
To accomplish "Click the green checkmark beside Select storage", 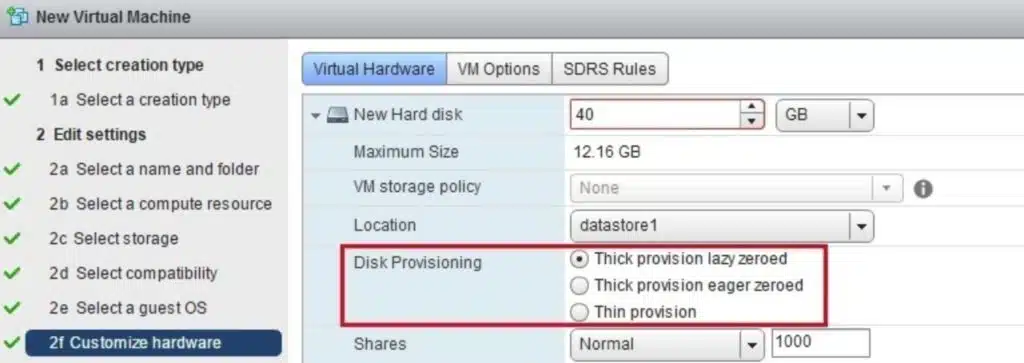I will 12,238.
